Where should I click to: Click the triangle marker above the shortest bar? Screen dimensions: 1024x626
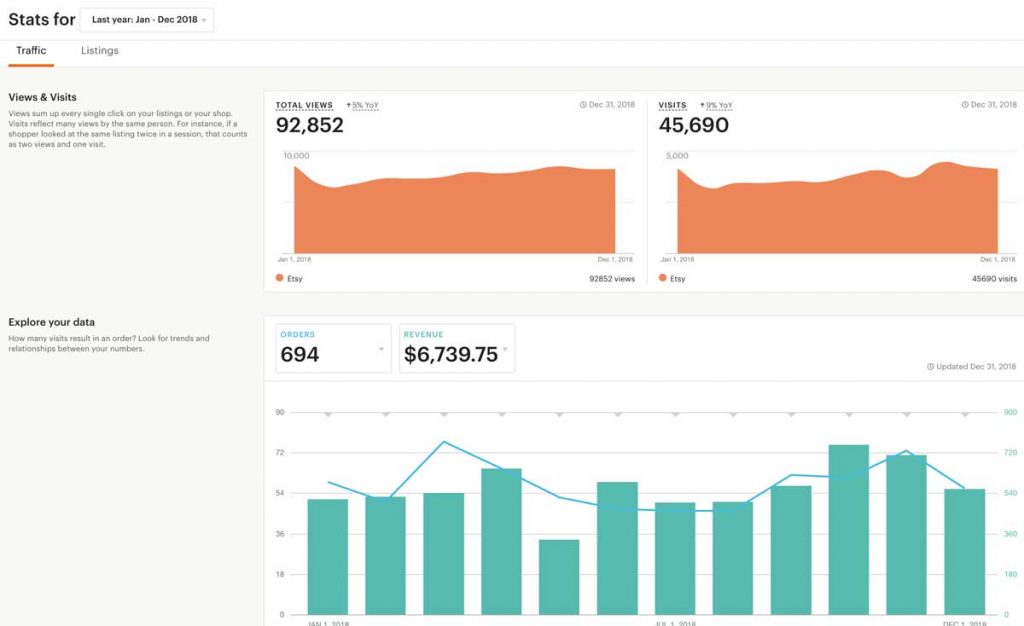pyautogui.click(x=560, y=415)
